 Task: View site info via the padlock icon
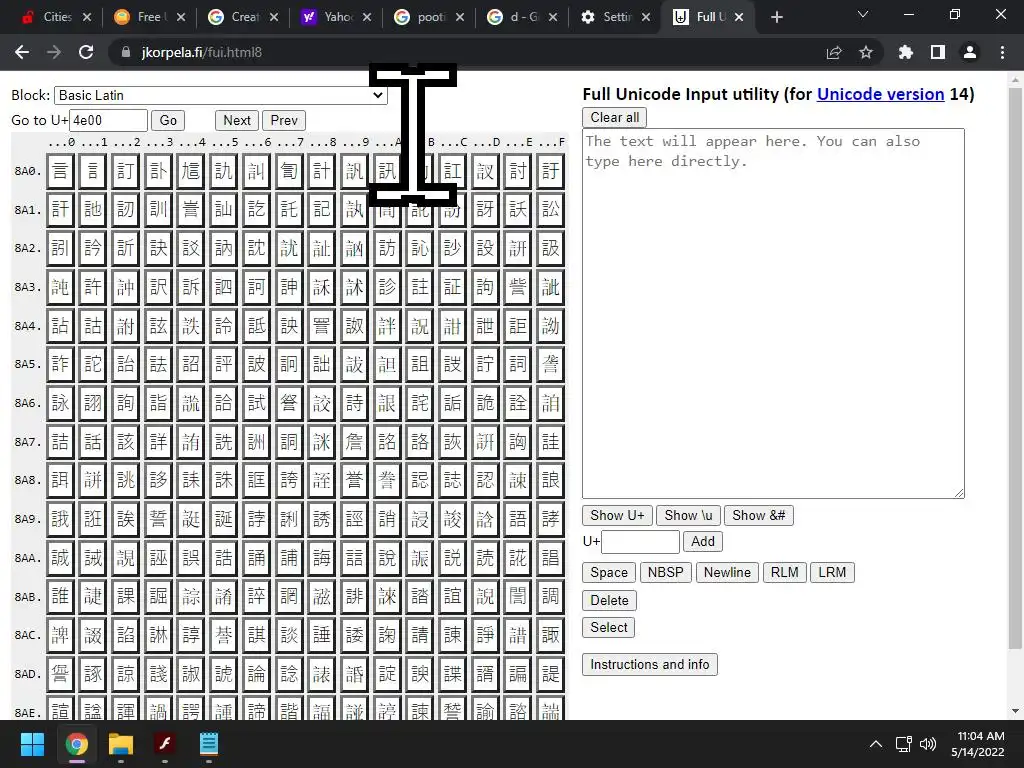pos(125,52)
